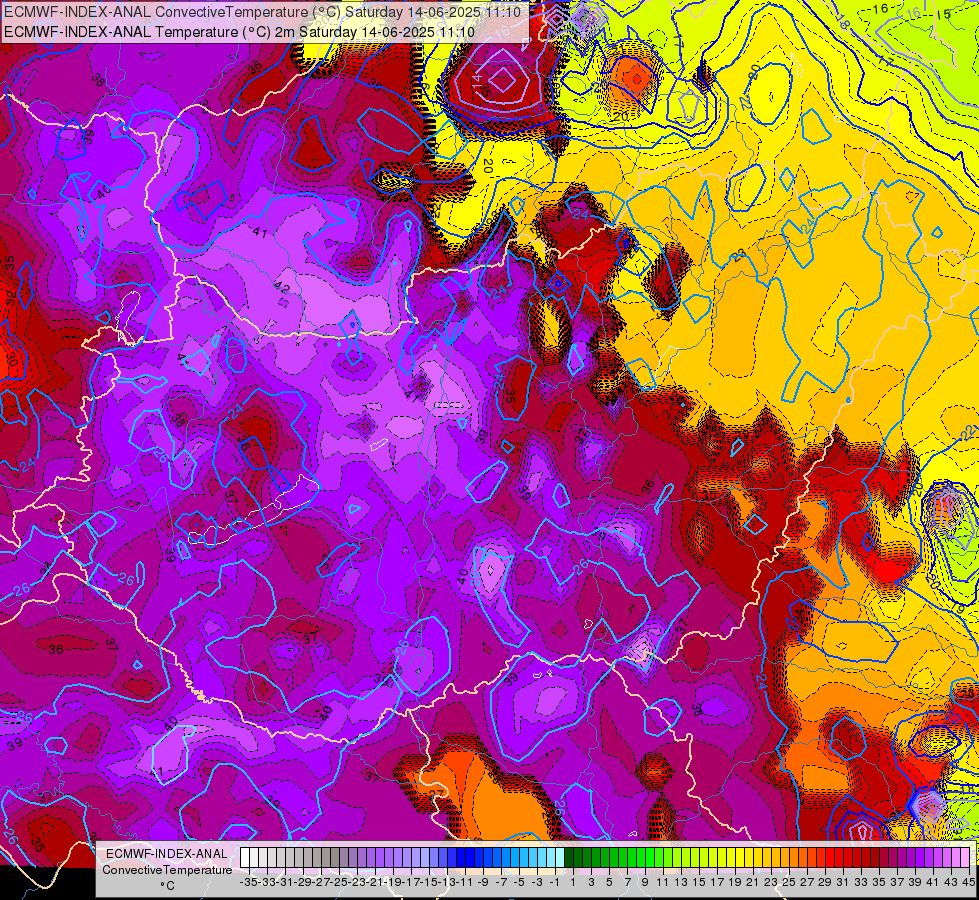Image resolution: width=979 pixels, height=900 pixels.
Task: Click the '29' value on the legend scale
Action: 824,882
